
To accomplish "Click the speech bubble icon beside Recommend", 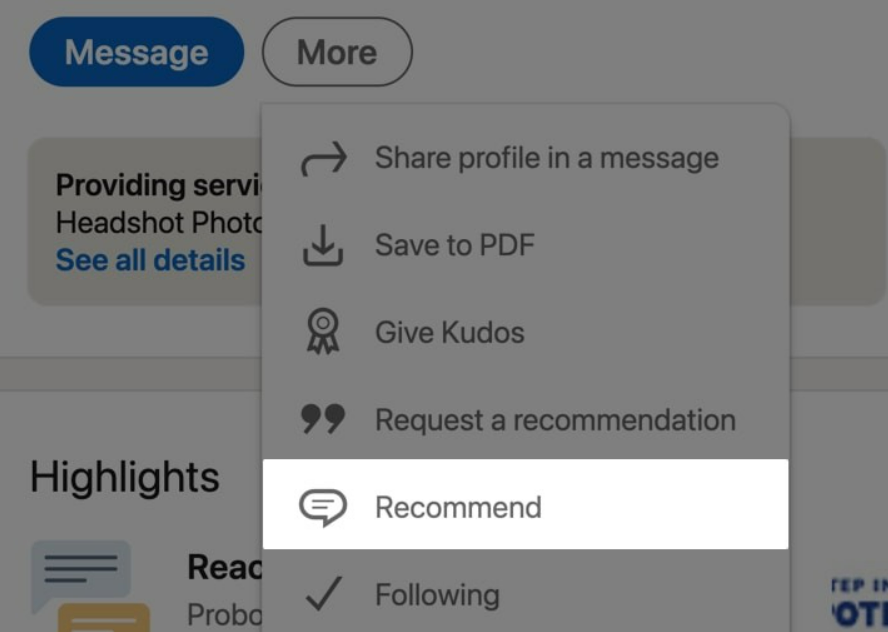I will (x=322, y=507).
